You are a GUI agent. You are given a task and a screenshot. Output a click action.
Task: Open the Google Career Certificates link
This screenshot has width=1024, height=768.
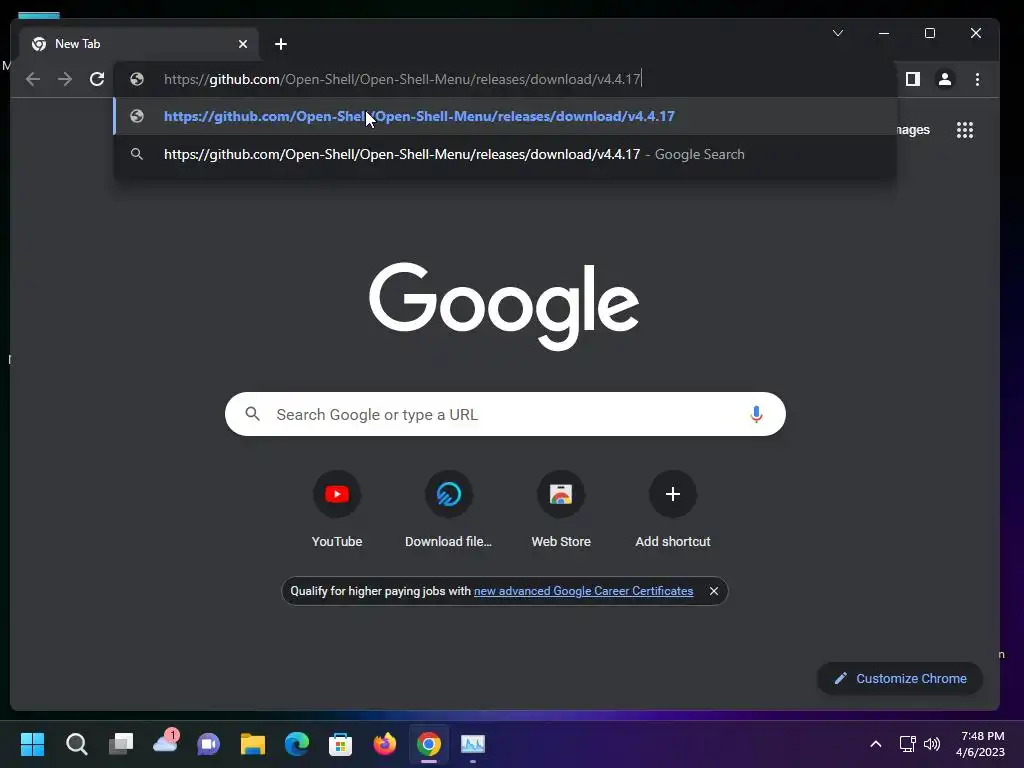pos(583,591)
